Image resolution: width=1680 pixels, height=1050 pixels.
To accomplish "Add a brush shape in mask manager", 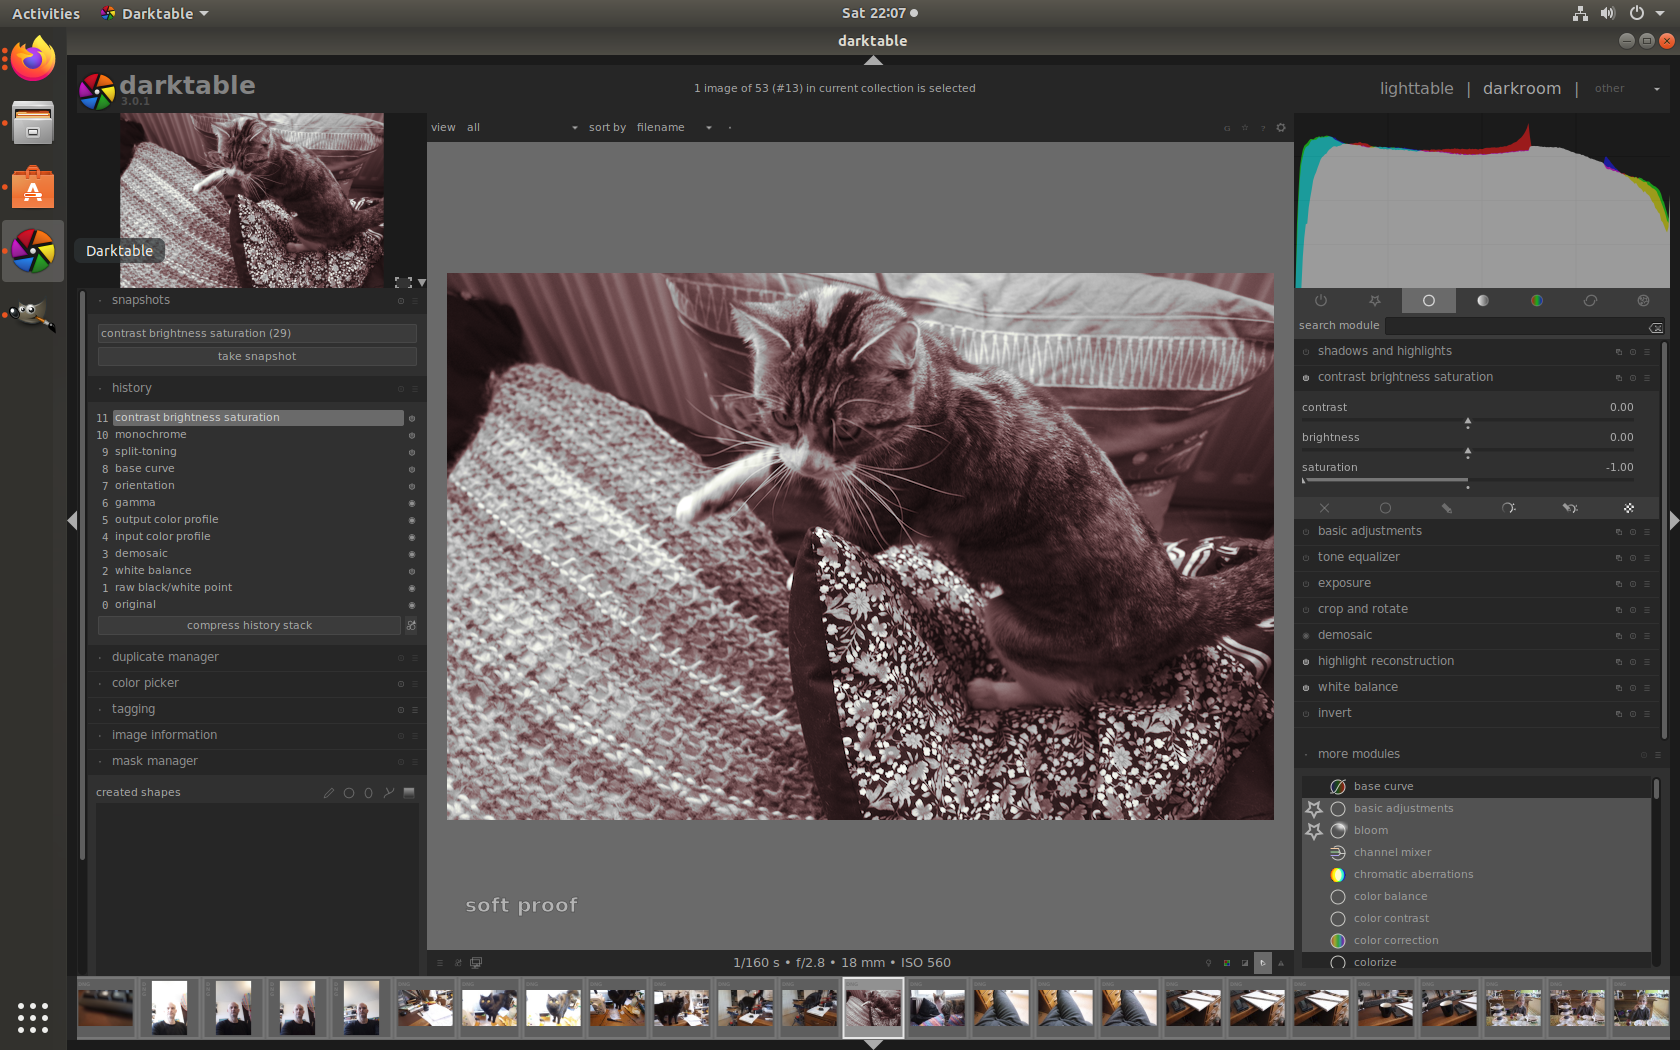I will pos(329,793).
